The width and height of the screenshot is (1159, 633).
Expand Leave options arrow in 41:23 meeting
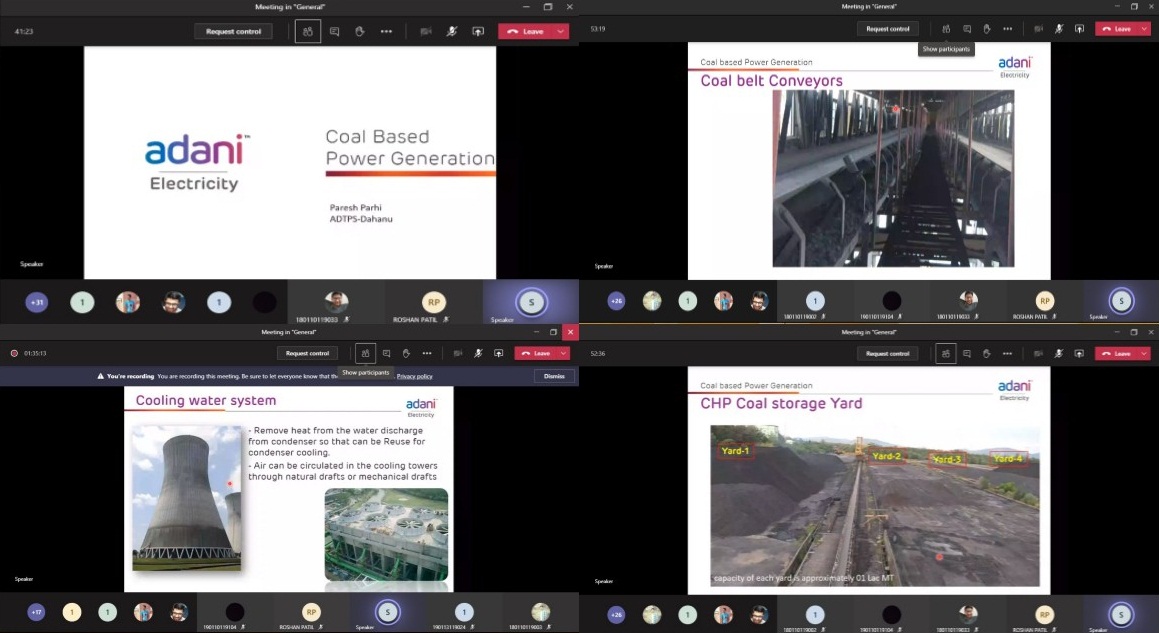(561, 31)
